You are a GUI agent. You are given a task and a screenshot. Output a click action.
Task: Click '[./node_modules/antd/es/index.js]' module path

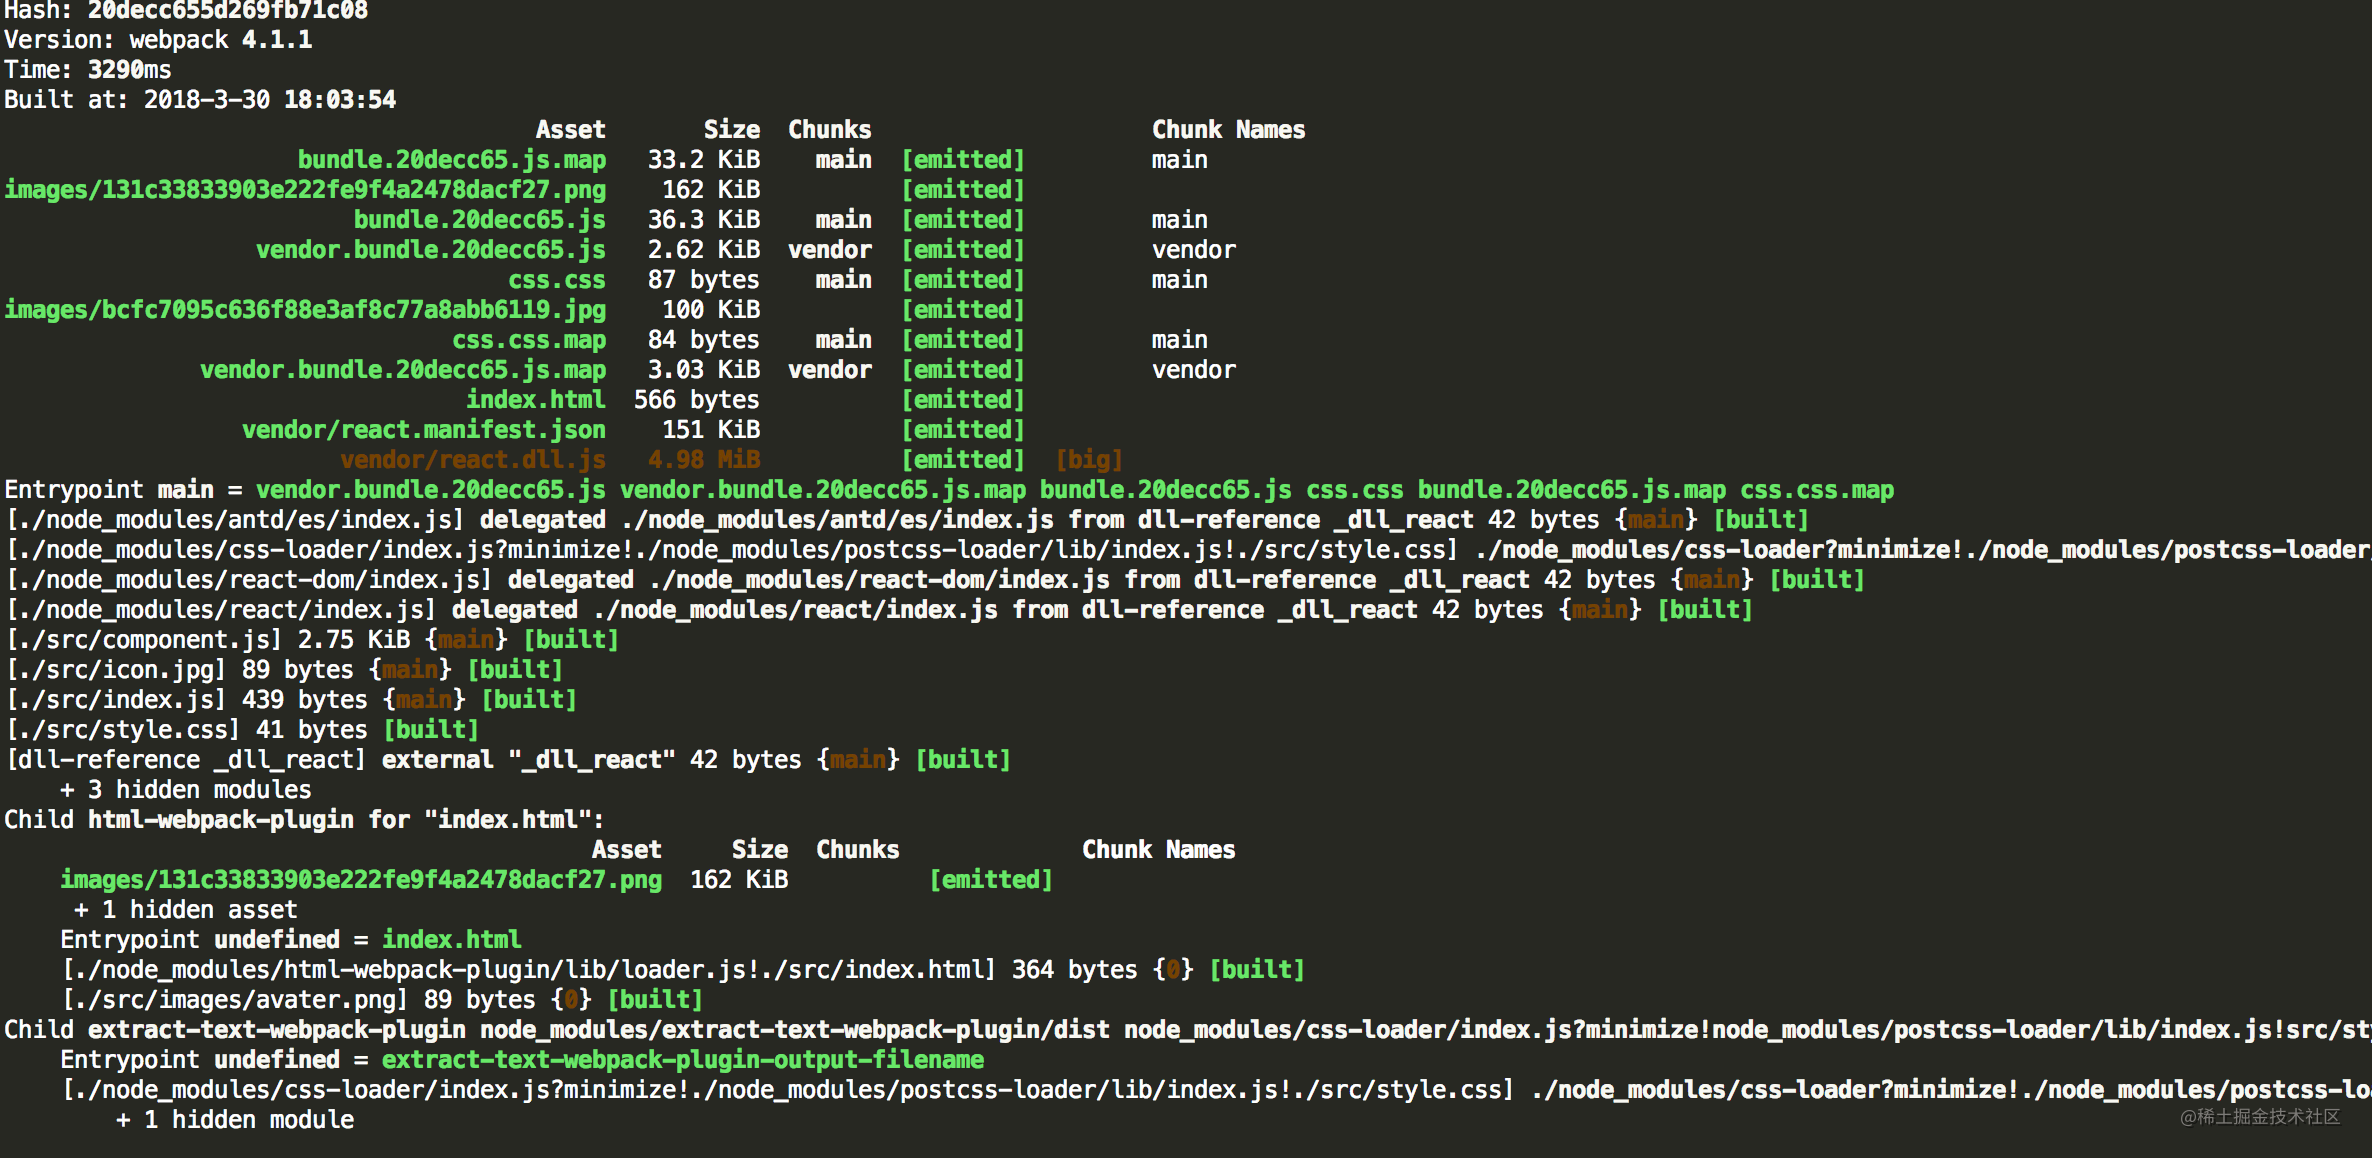tap(235, 520)
